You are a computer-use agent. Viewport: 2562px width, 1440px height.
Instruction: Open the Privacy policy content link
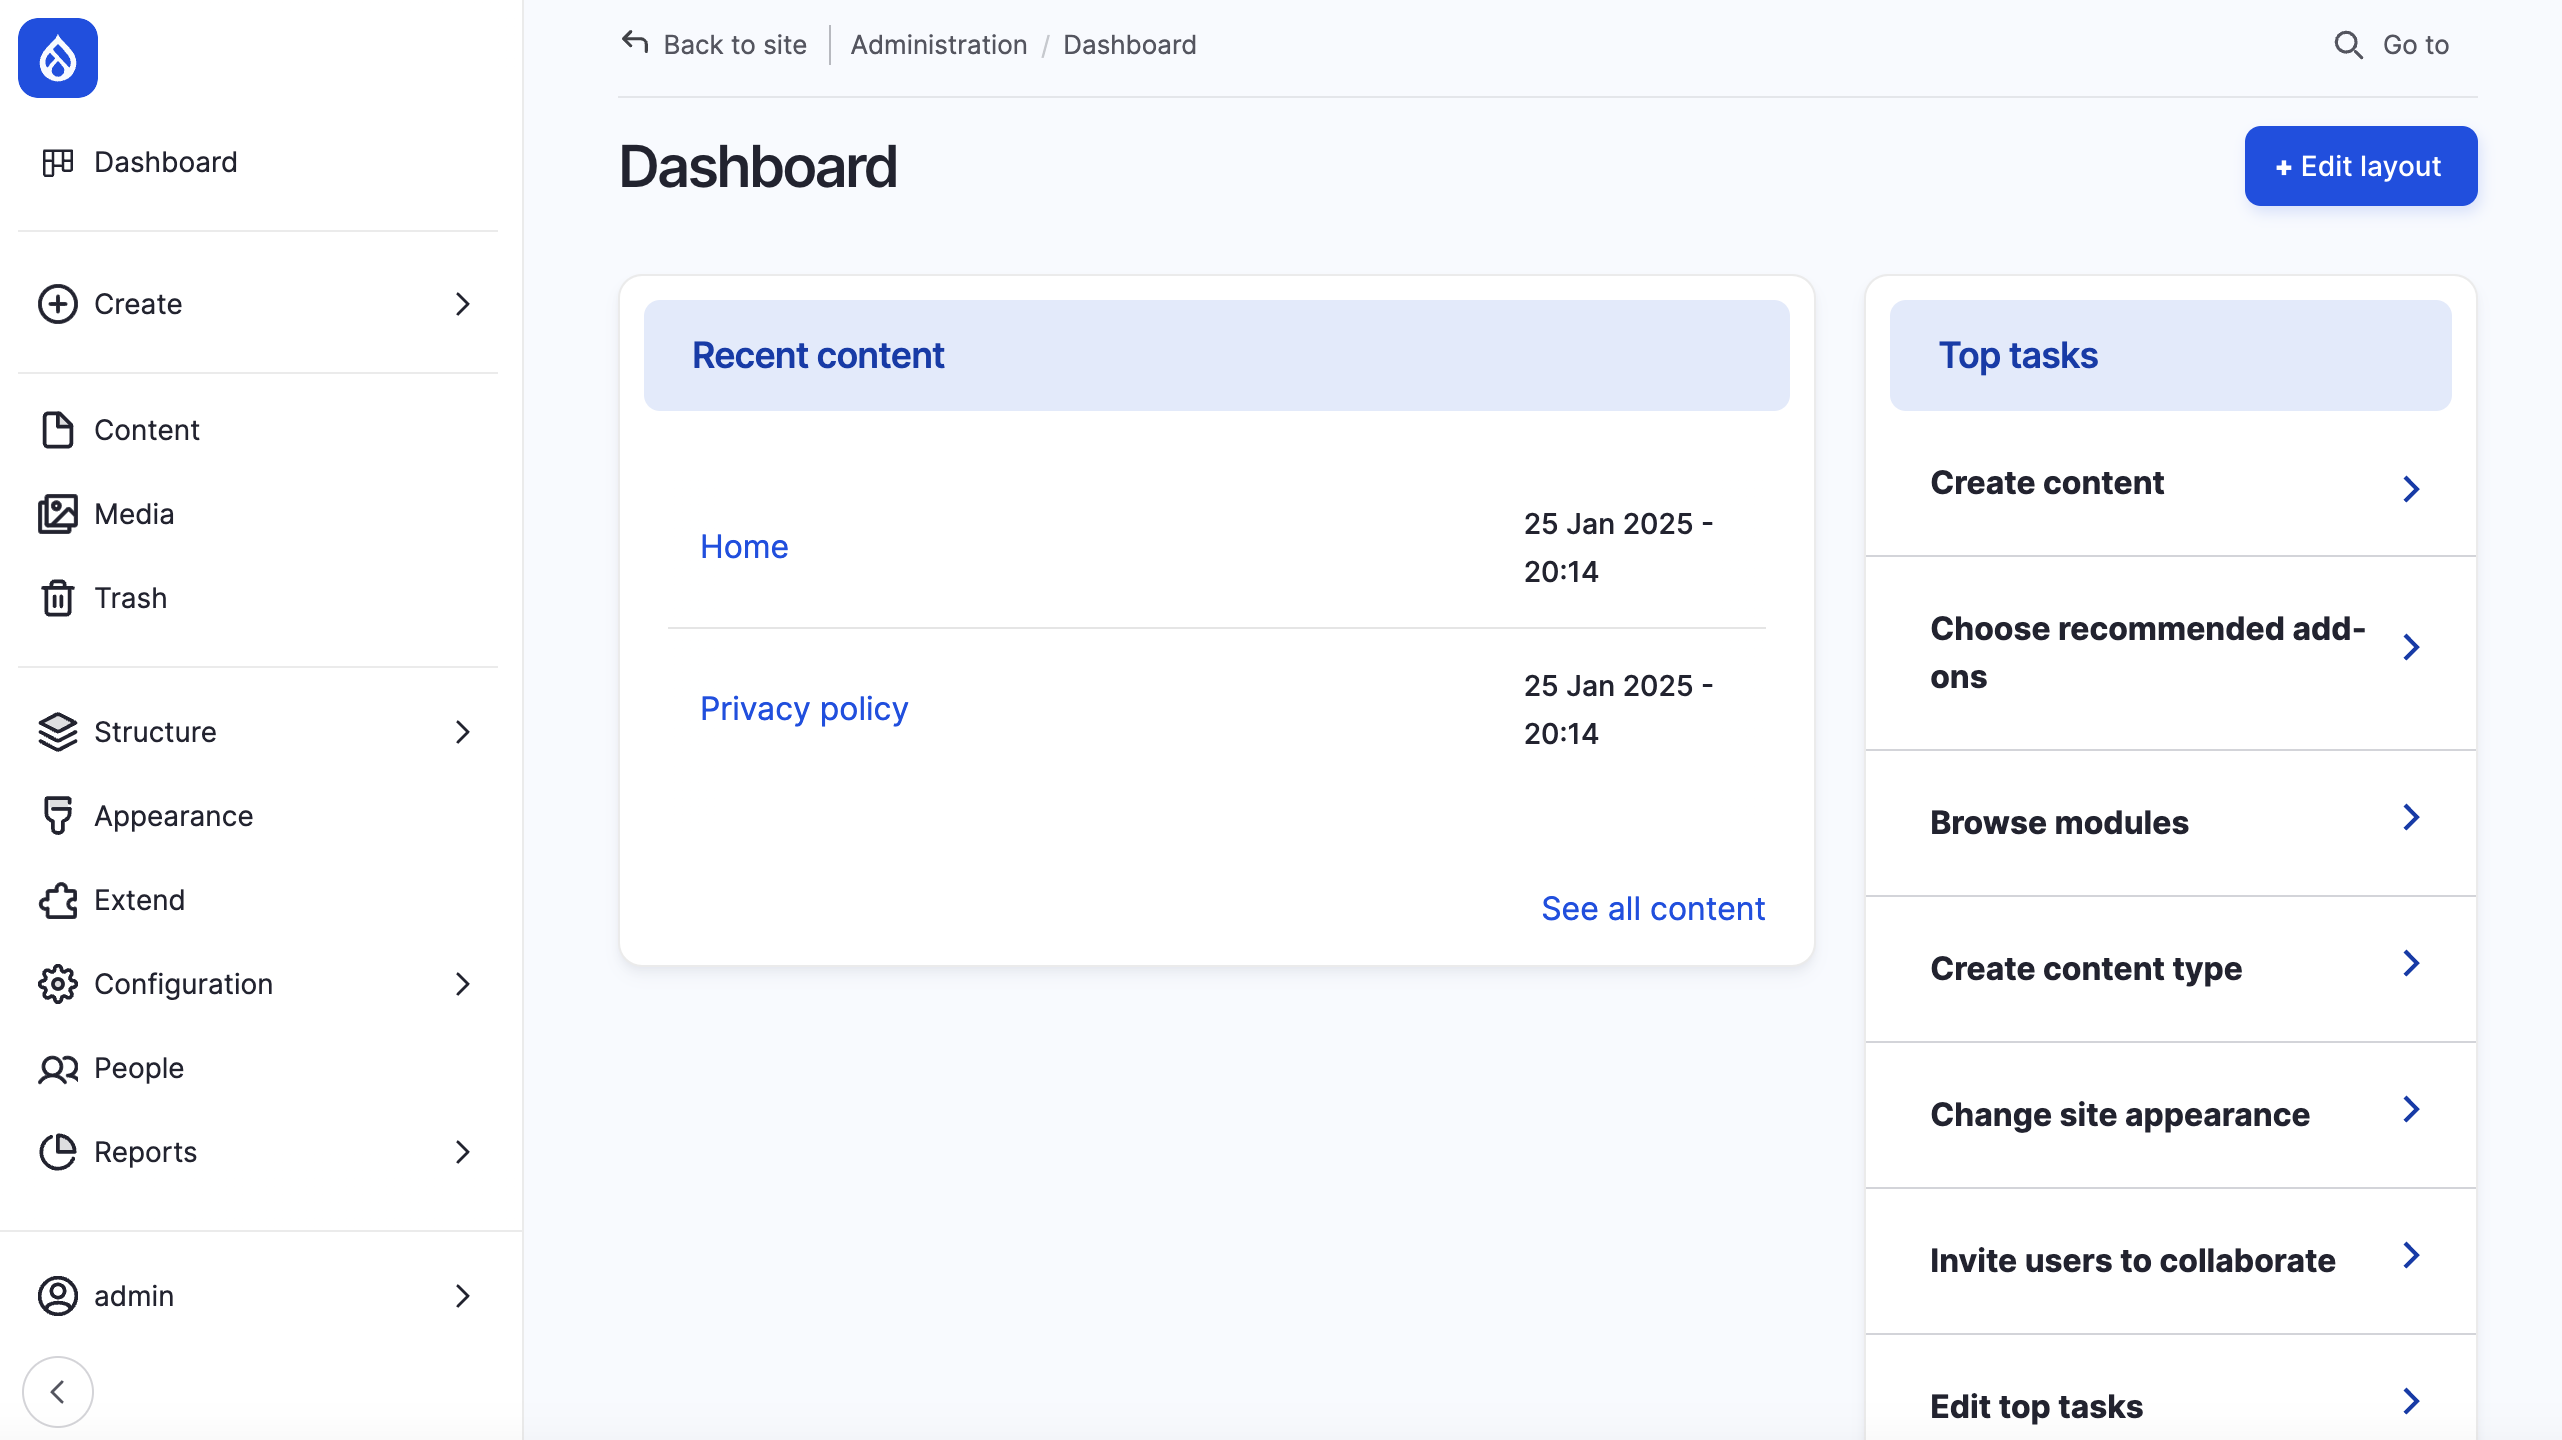click(x=804, y=709)
